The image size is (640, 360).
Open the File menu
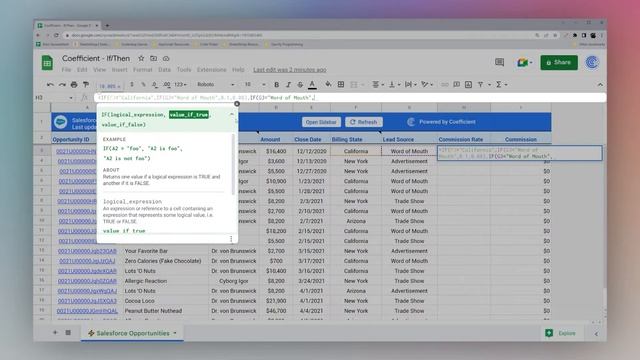click(66, 70)
